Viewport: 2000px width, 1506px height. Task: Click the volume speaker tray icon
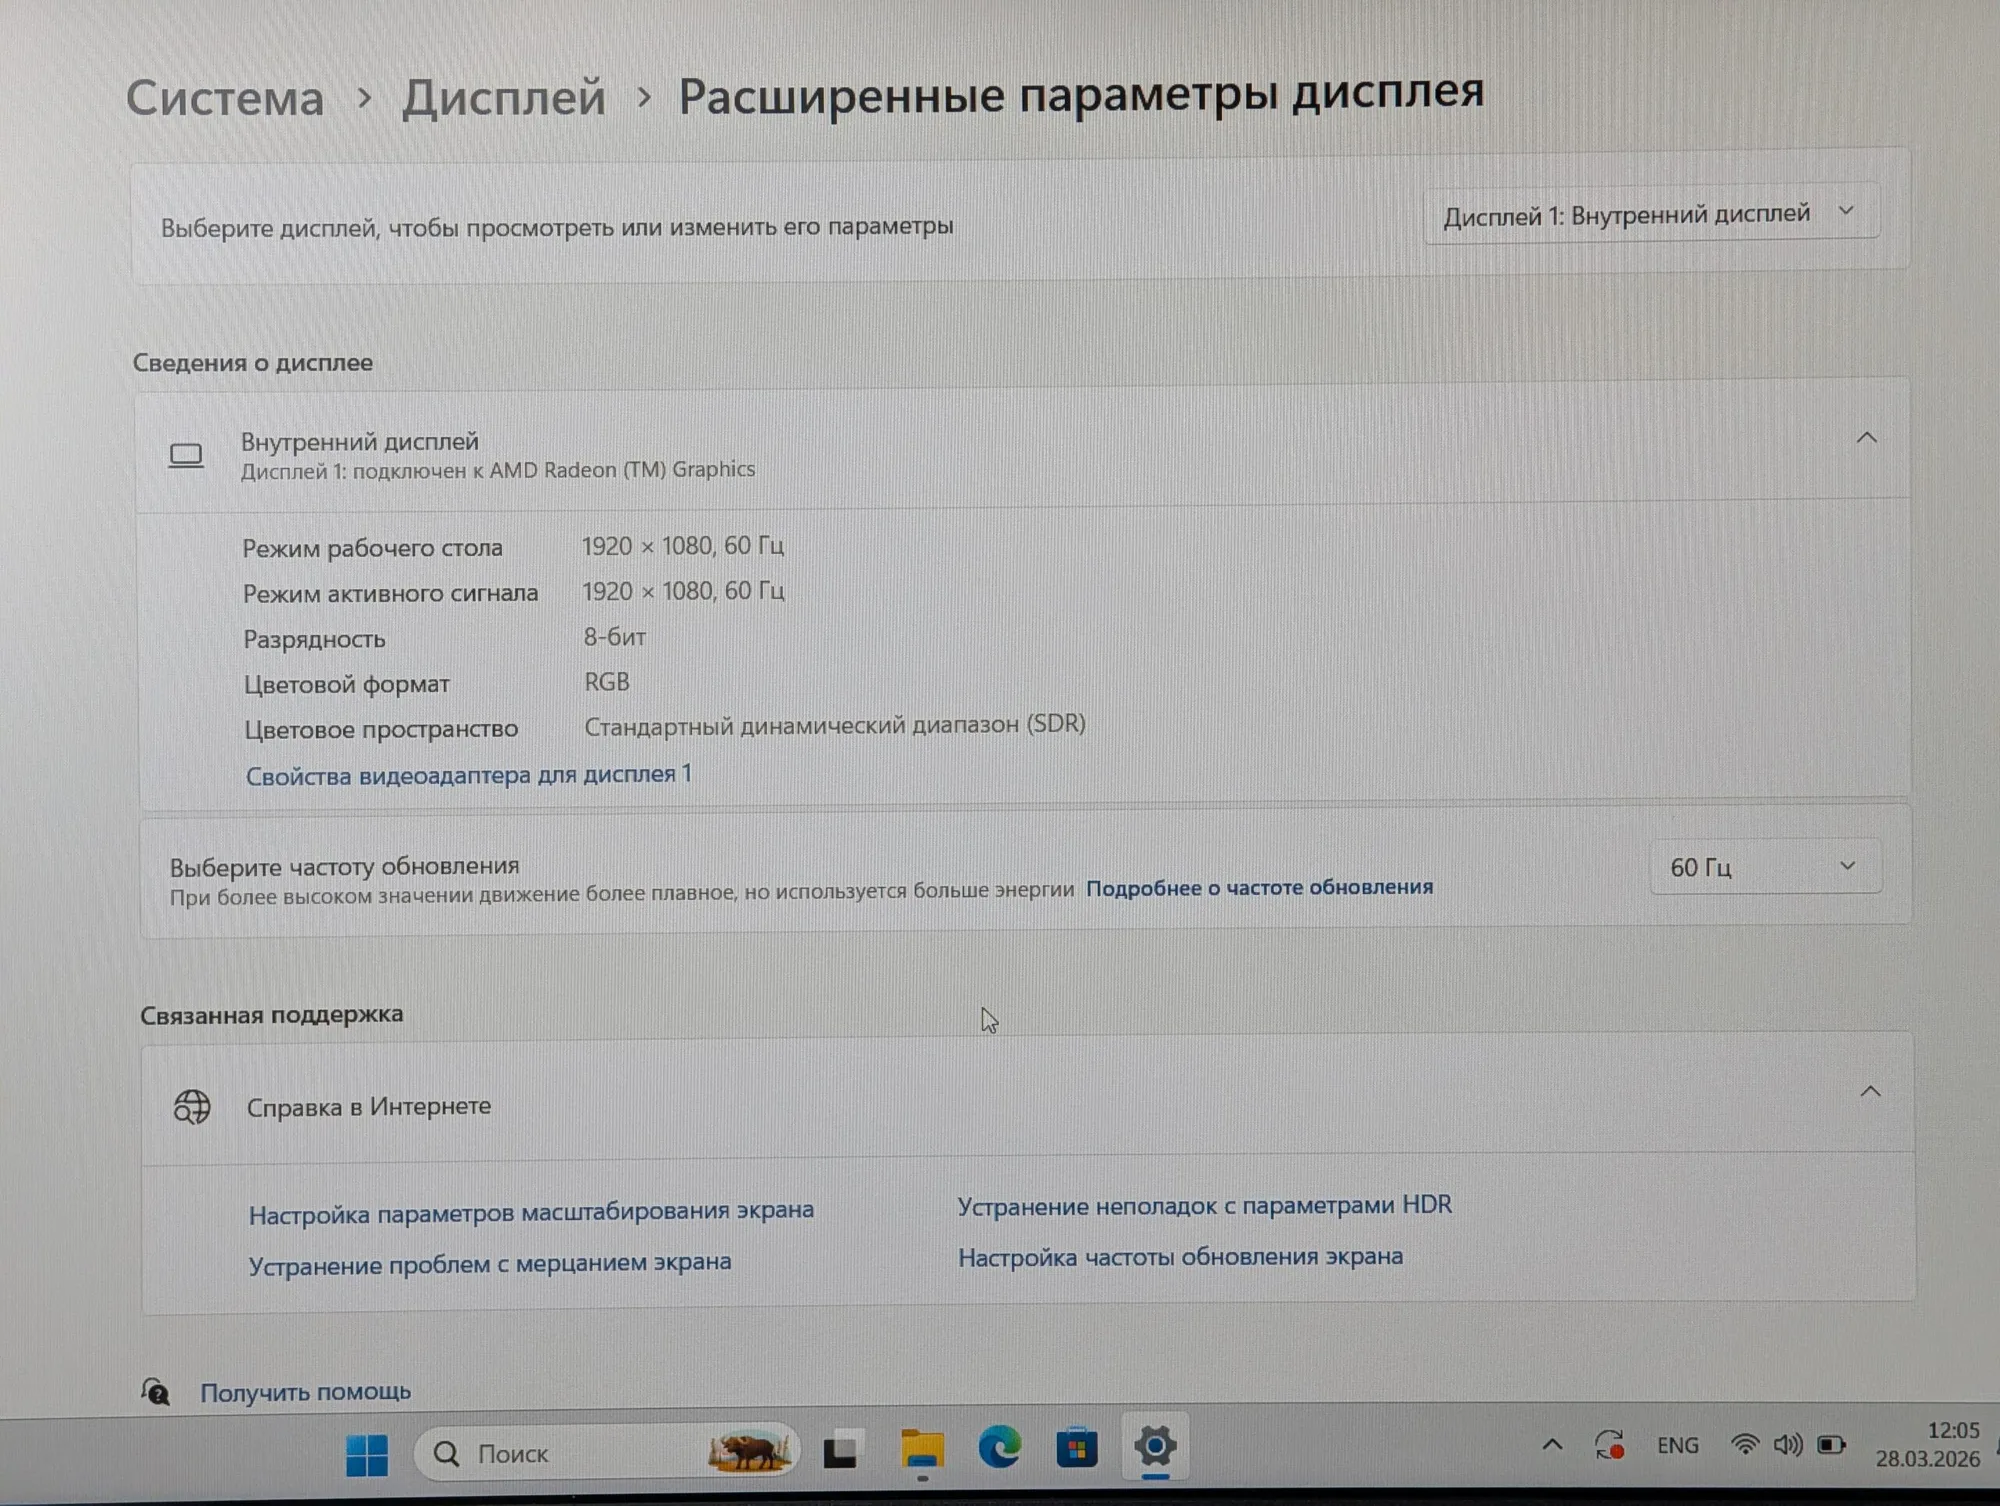(x=1788, y=1445)
